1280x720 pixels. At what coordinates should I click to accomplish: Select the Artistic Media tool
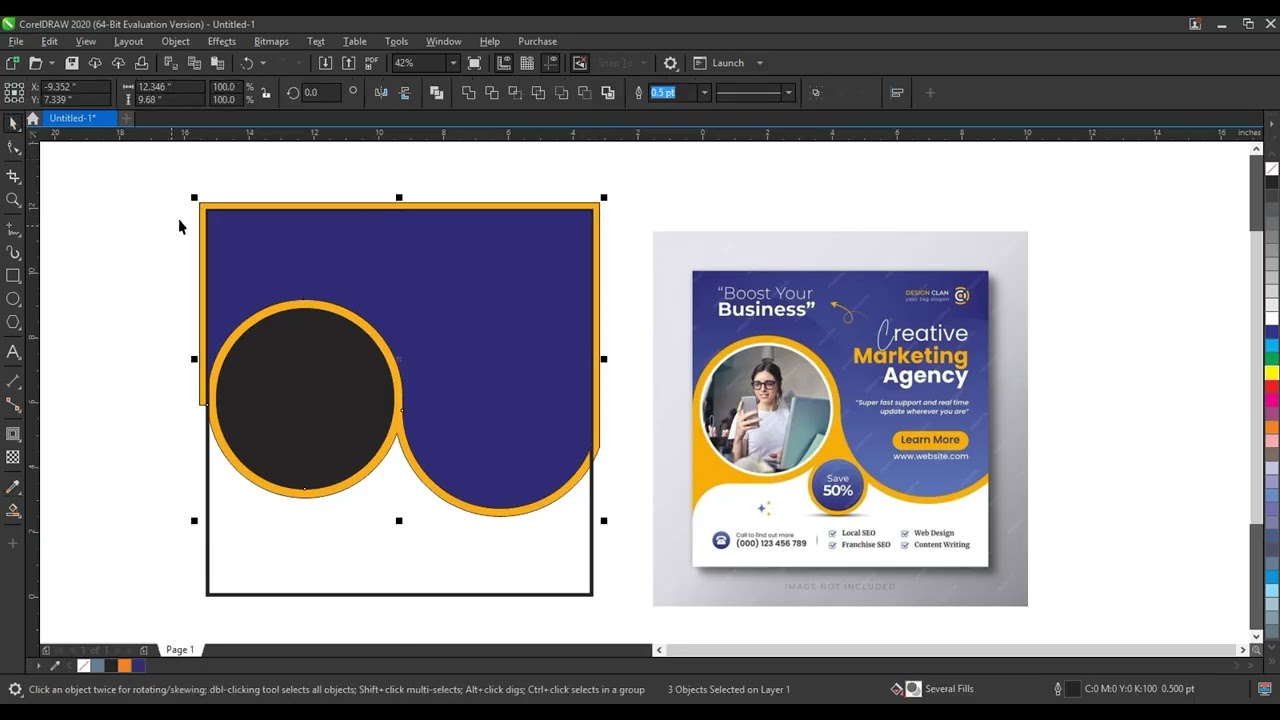pyautogui.click(x=13, y=253)
